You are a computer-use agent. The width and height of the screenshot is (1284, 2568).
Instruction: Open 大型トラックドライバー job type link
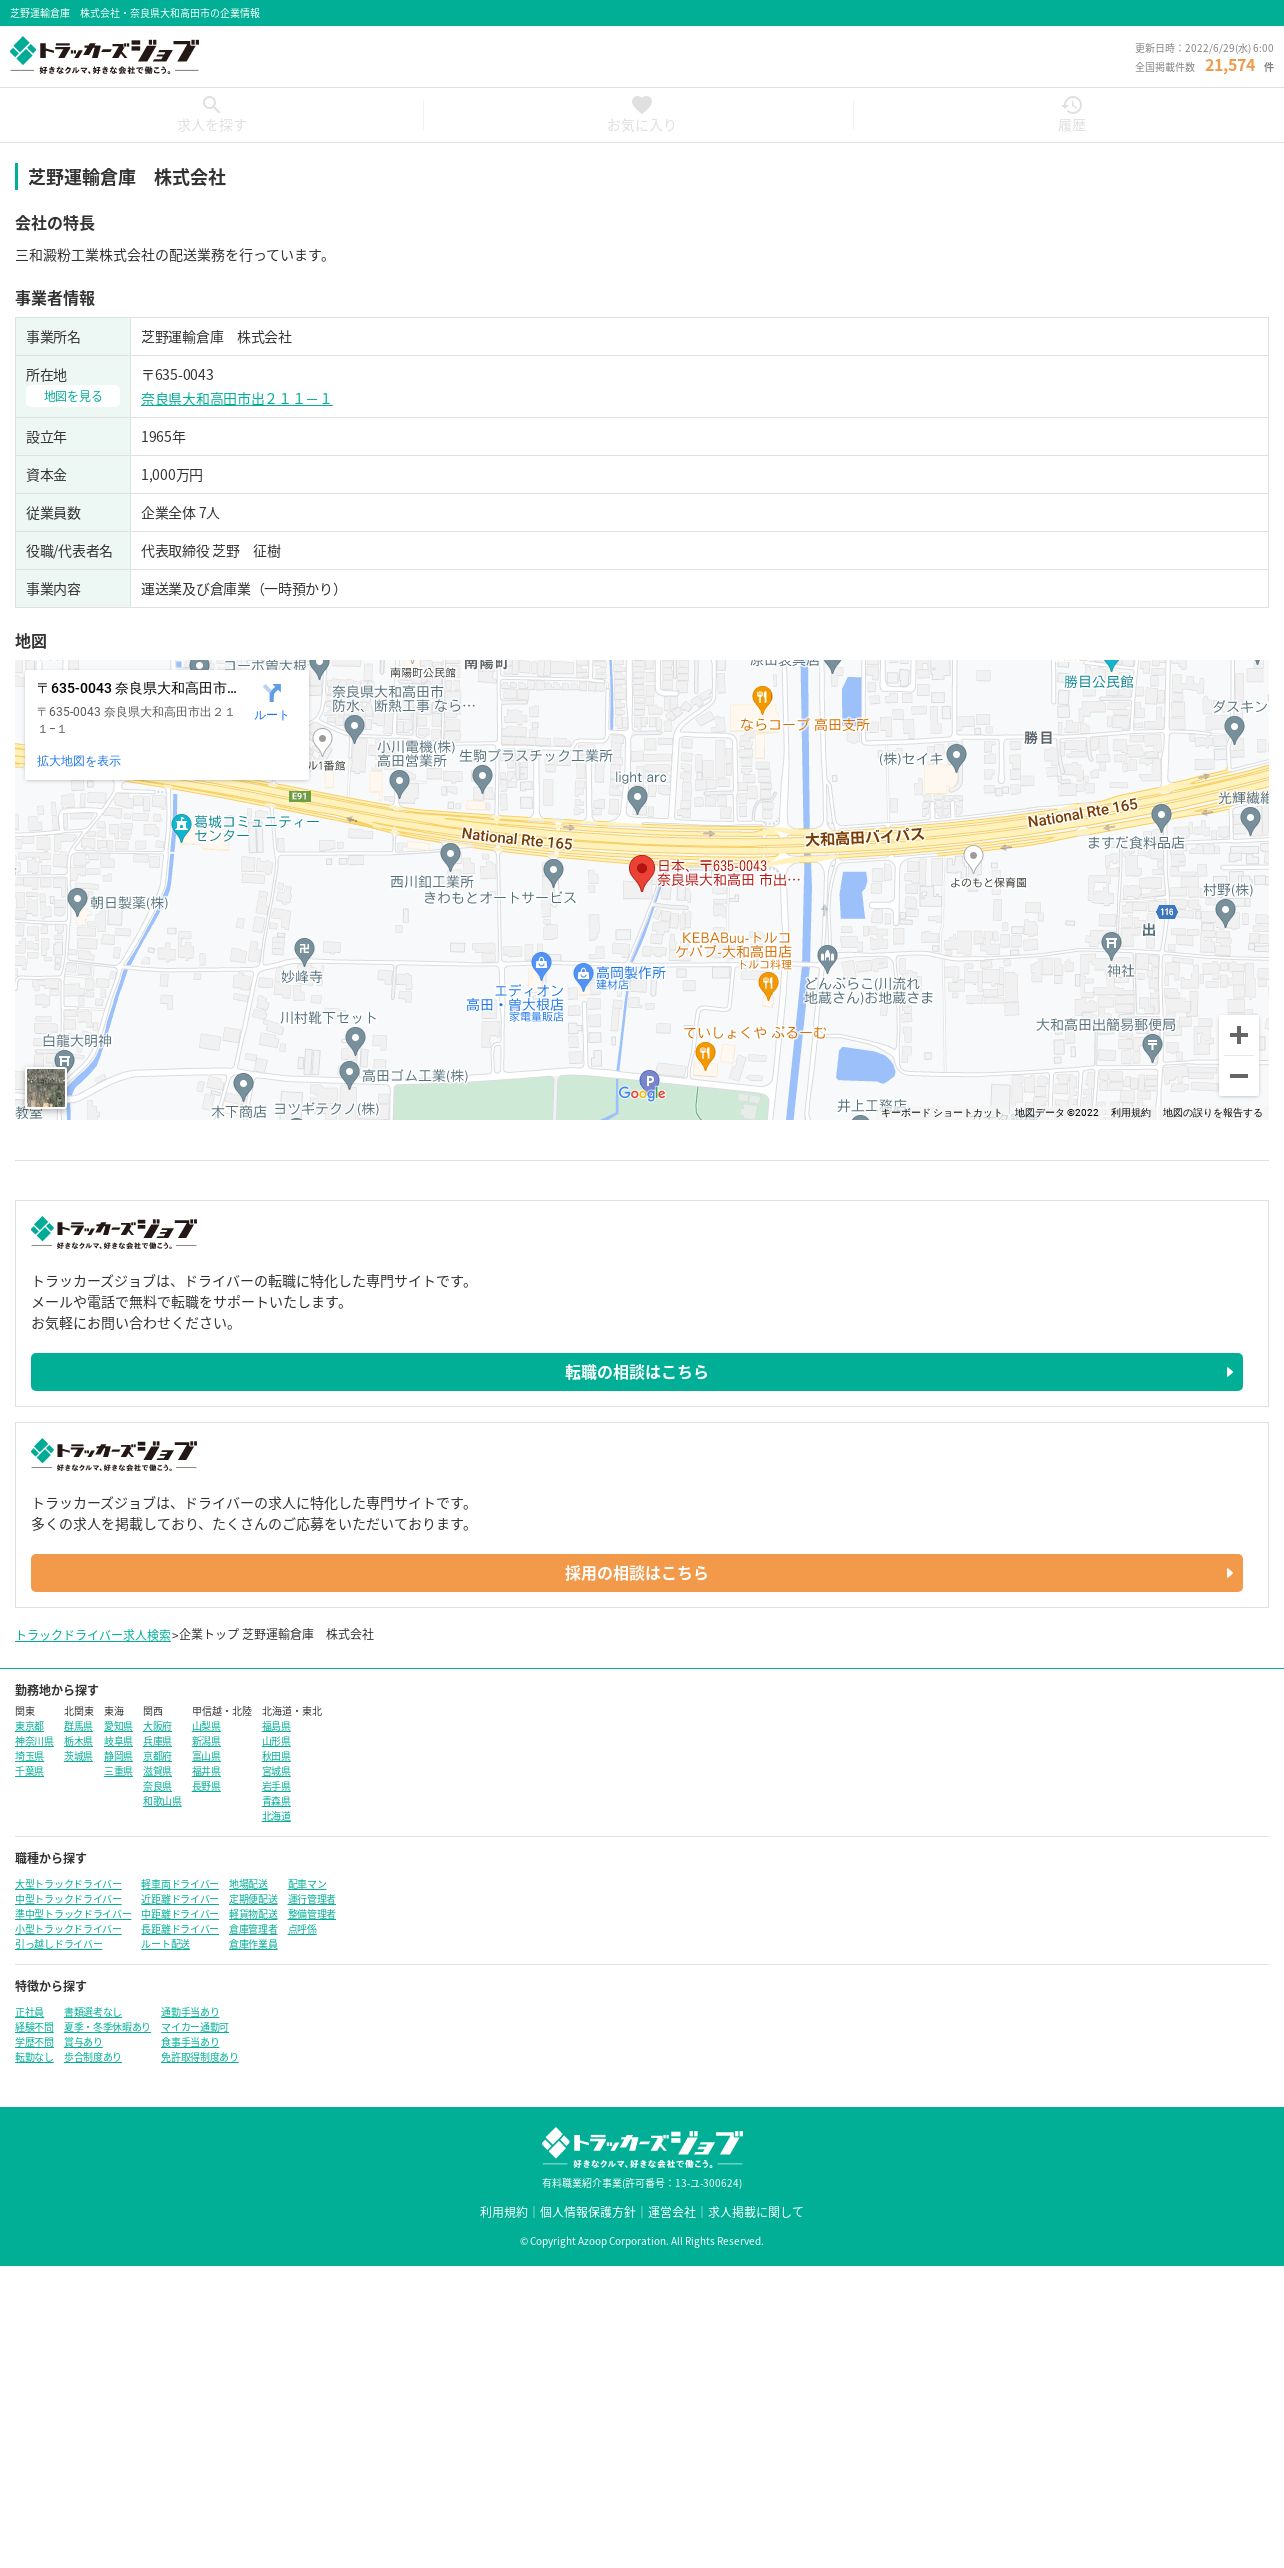pos(68,1884)
